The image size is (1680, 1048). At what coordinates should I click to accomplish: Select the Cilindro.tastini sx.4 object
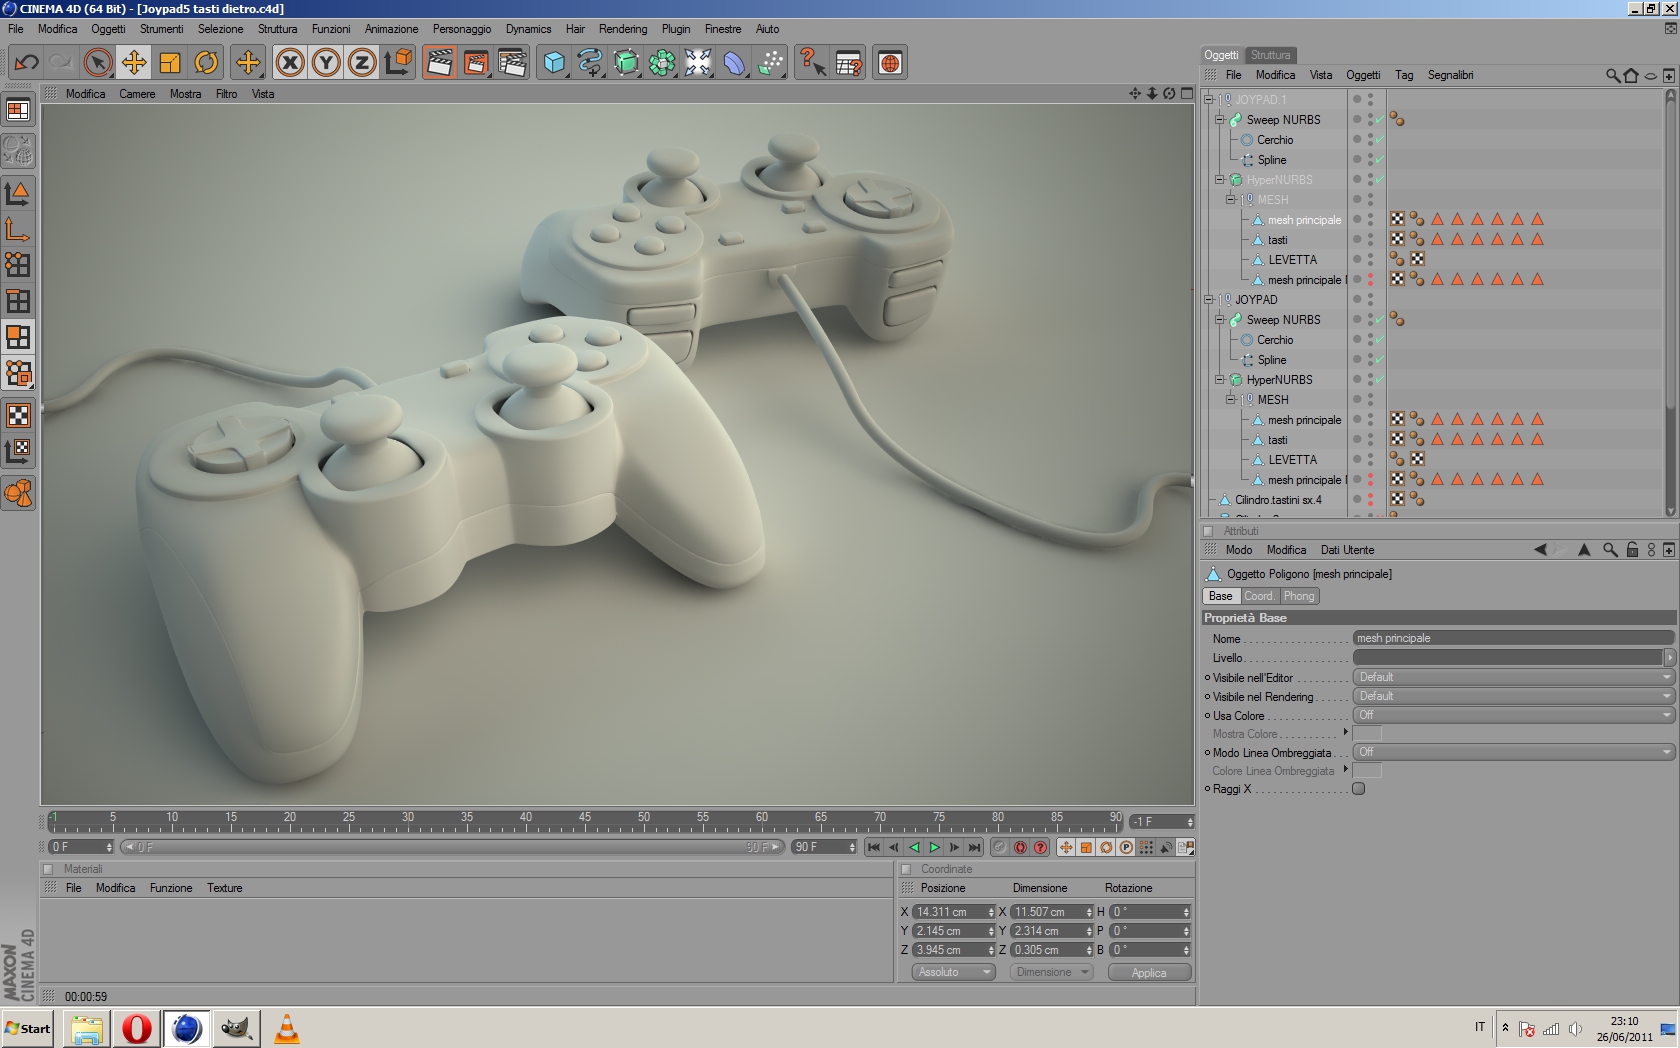(1278, 500)
